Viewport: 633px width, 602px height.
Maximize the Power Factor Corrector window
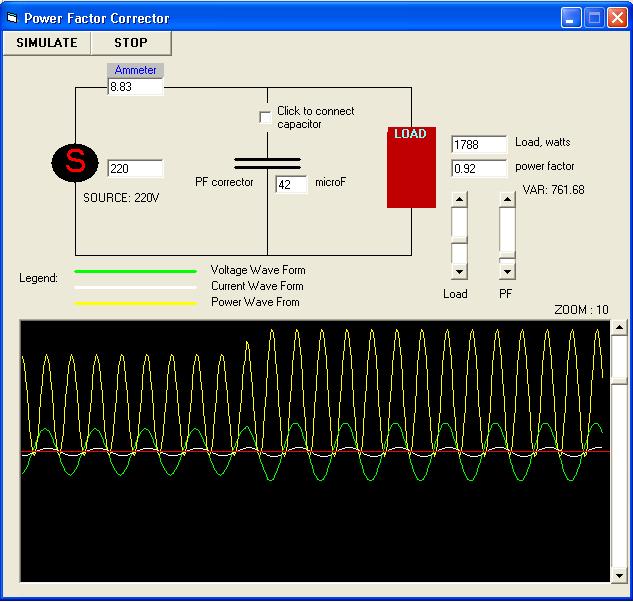[x=594, y=18]
